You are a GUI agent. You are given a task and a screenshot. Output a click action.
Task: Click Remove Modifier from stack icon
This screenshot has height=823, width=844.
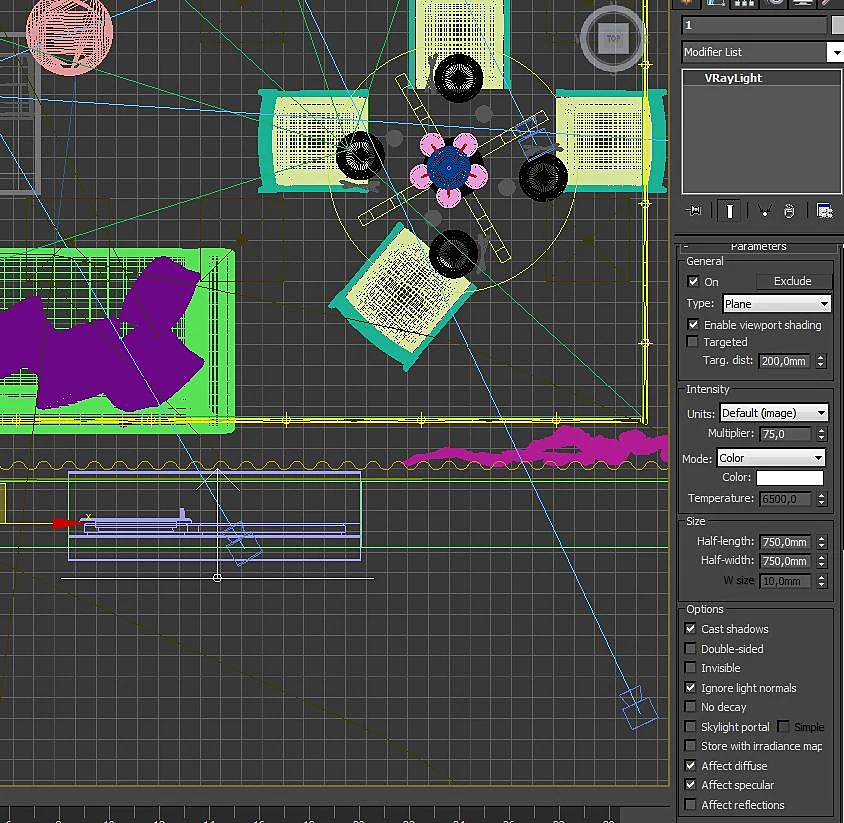coord(789,210)
